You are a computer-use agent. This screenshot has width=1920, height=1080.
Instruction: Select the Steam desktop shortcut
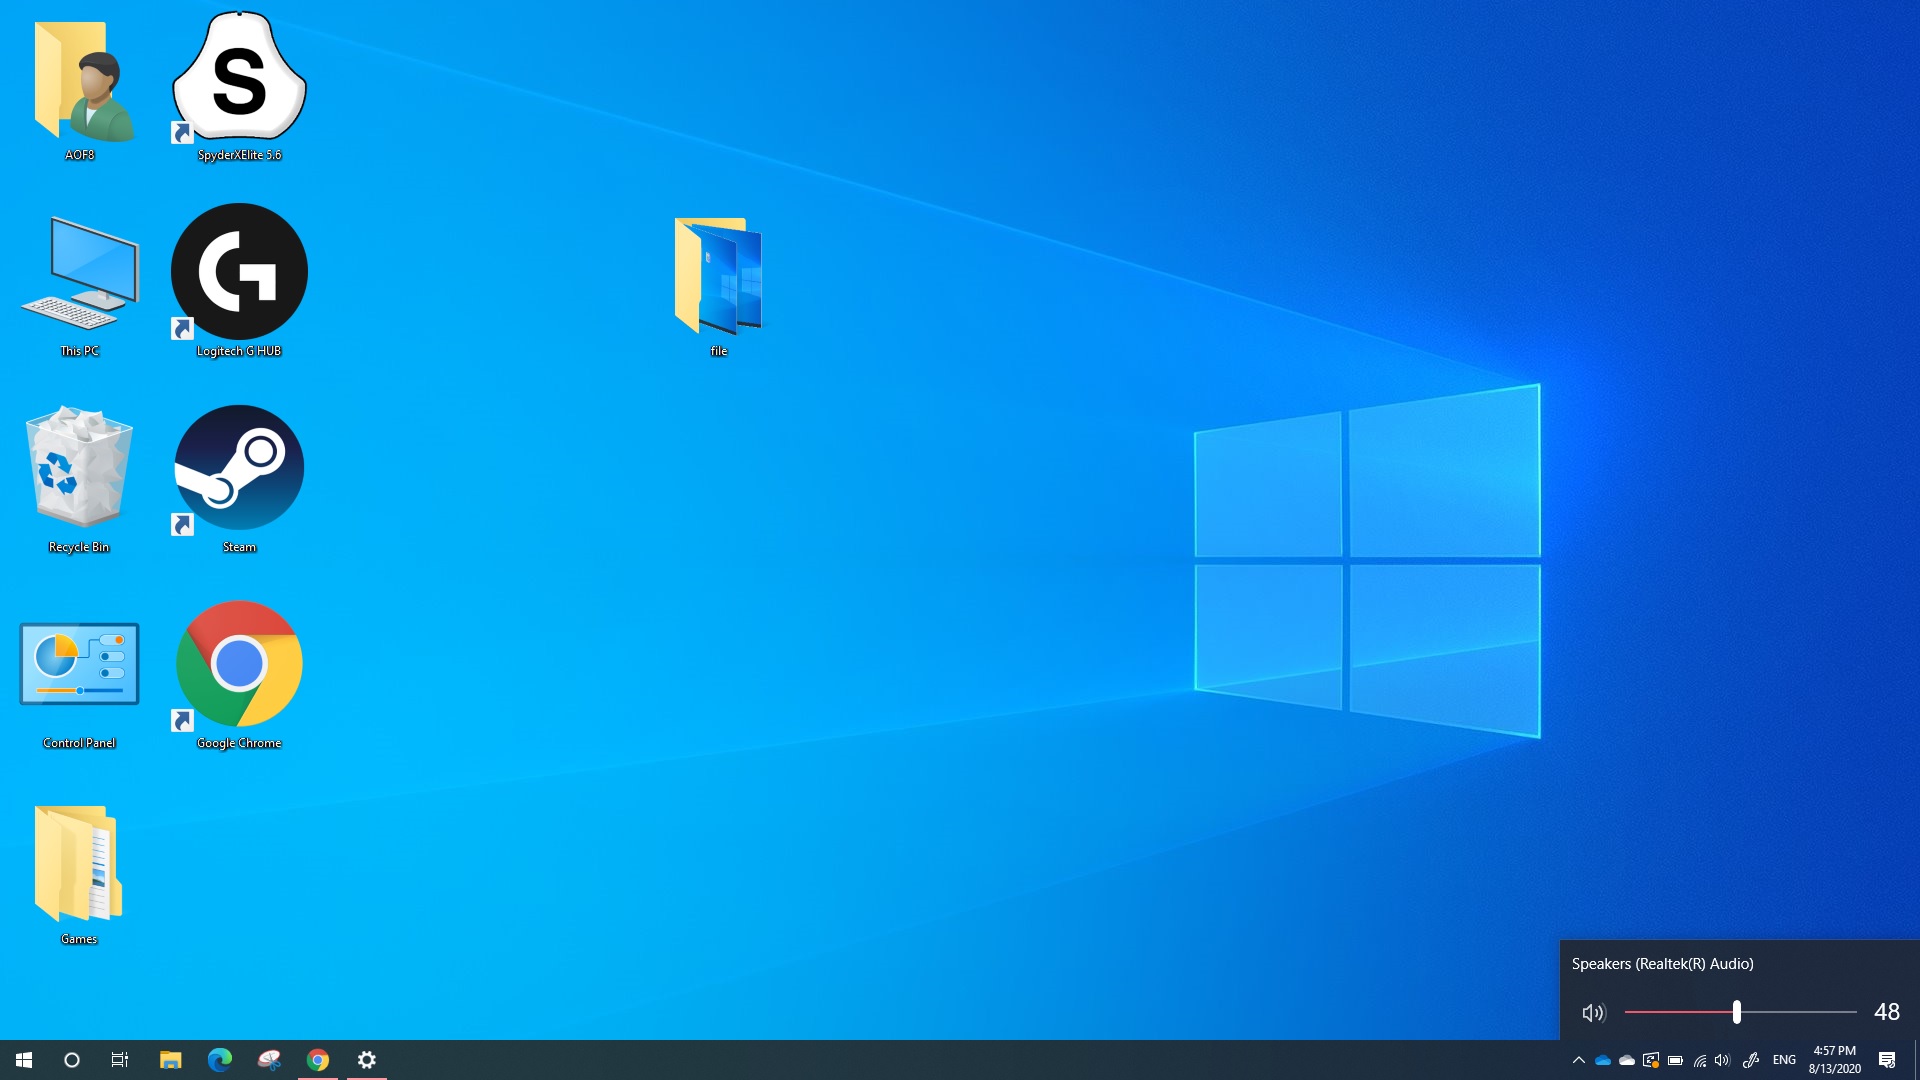pyautogui.click(x=239, y=468)
